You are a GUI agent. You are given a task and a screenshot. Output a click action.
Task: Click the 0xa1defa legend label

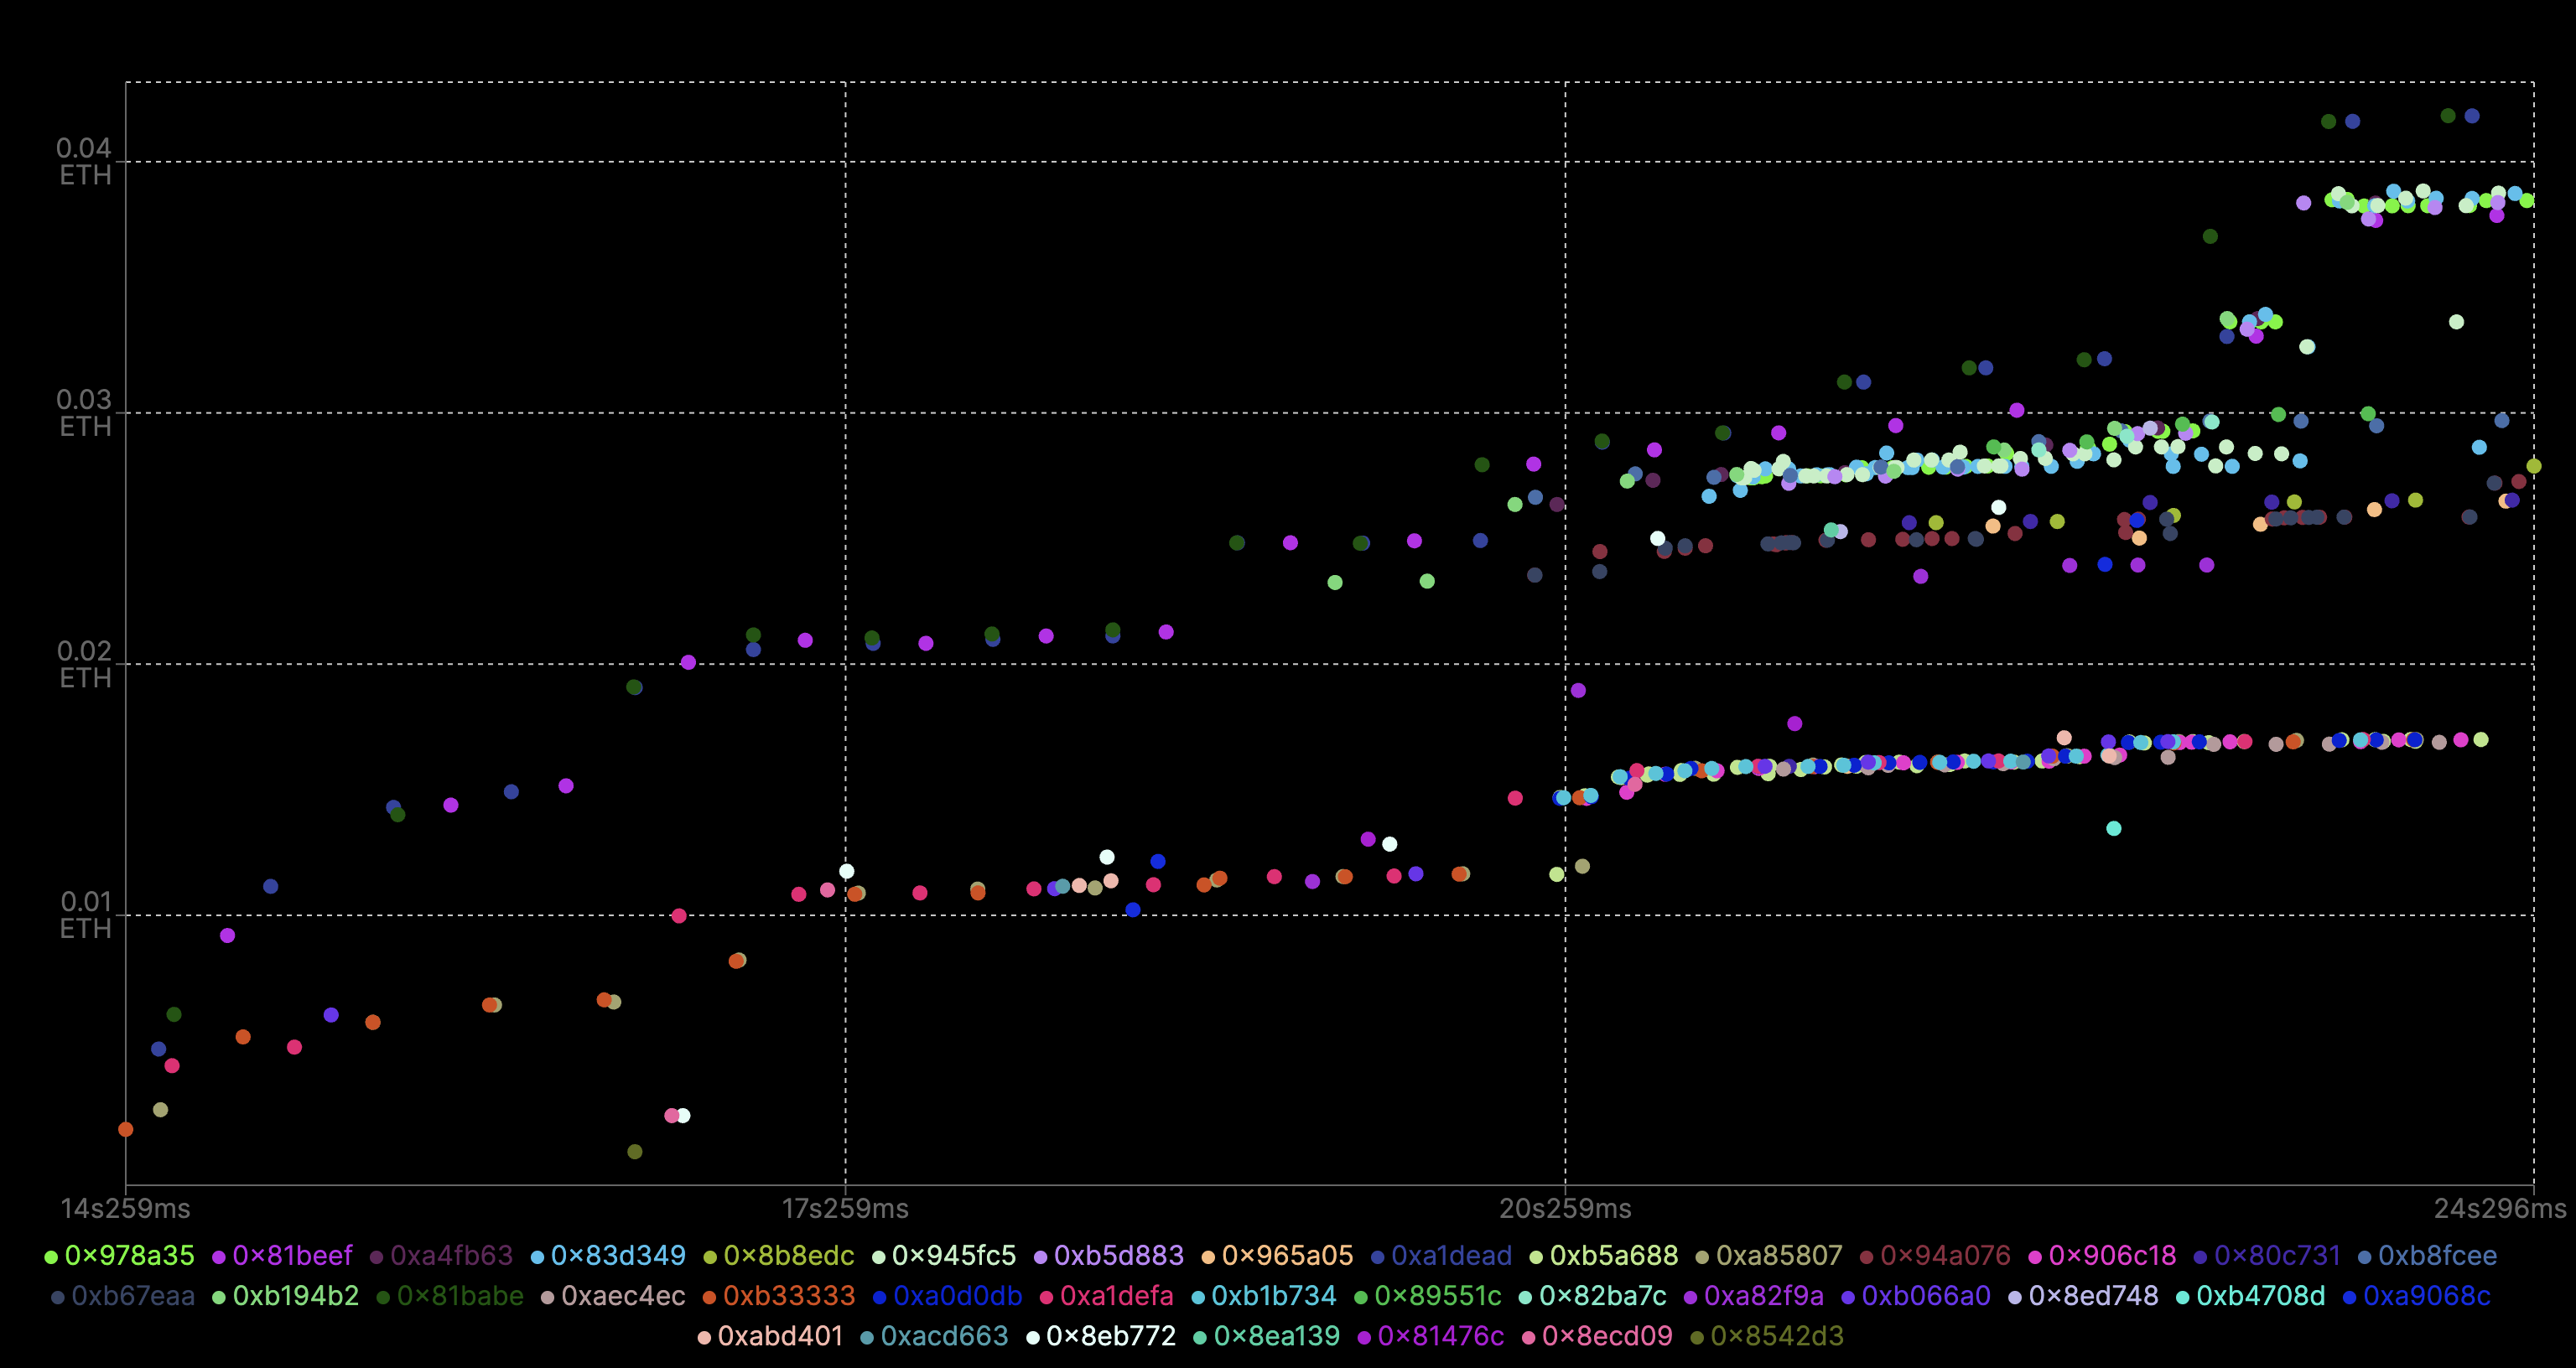1116,1296
